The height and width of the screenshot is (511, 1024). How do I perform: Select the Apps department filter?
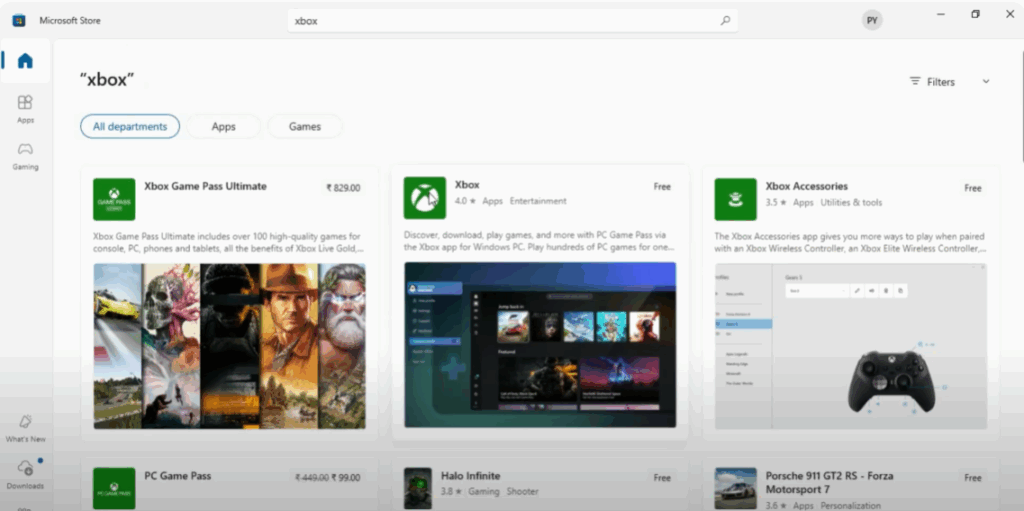click(x=223, y=127)
